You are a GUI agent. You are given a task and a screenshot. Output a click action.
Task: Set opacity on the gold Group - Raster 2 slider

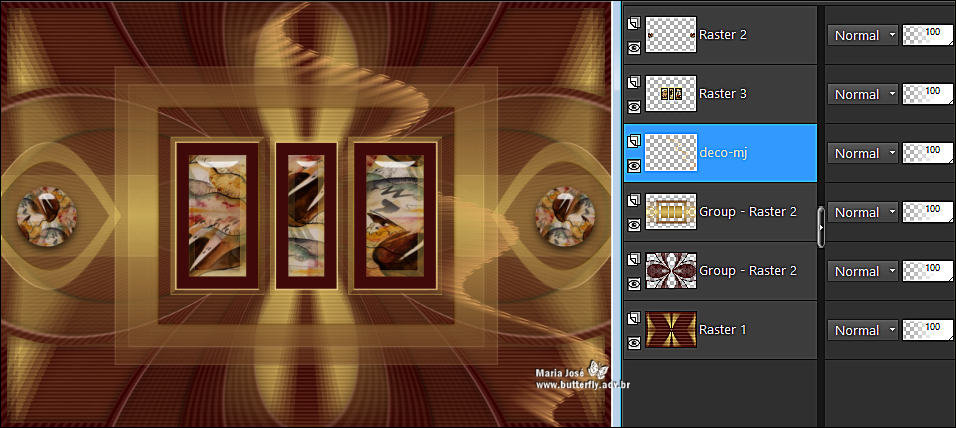(928, 212)
